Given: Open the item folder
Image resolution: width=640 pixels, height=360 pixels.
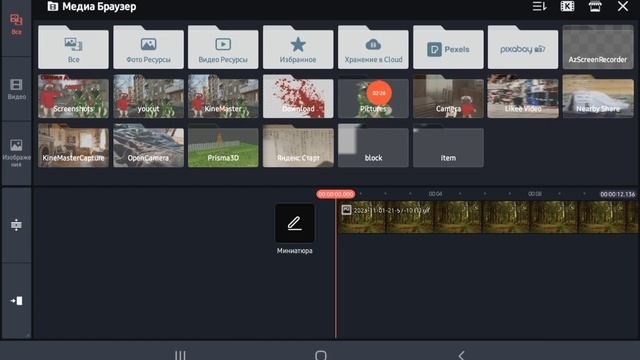Looking at the screenshot, I should [448, 146].
